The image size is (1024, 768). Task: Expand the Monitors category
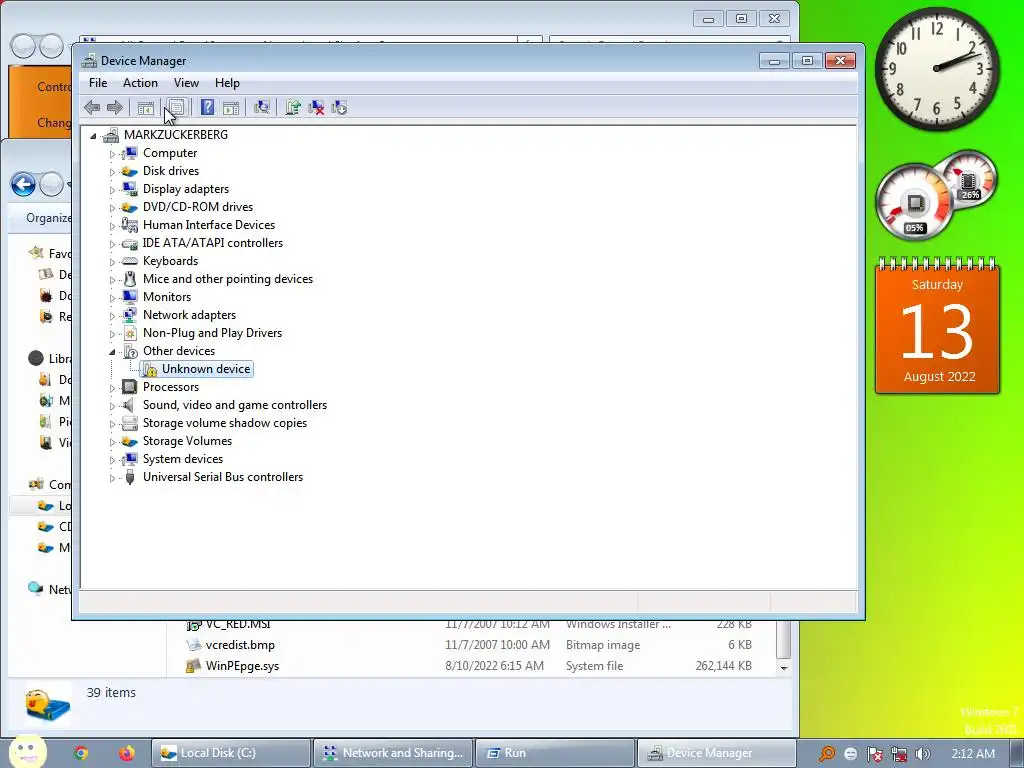[112, 298]
